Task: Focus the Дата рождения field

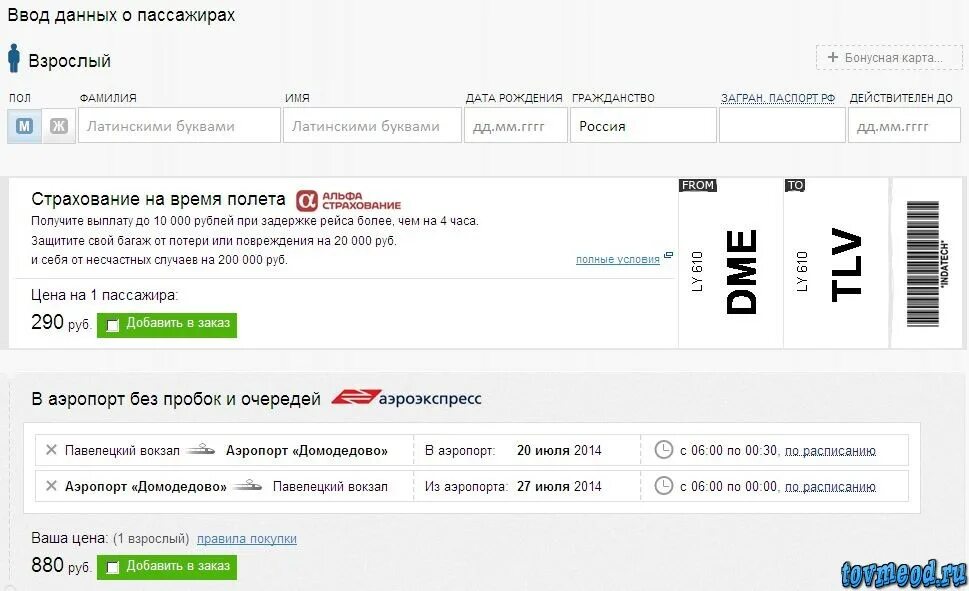Action: (515, 125)
